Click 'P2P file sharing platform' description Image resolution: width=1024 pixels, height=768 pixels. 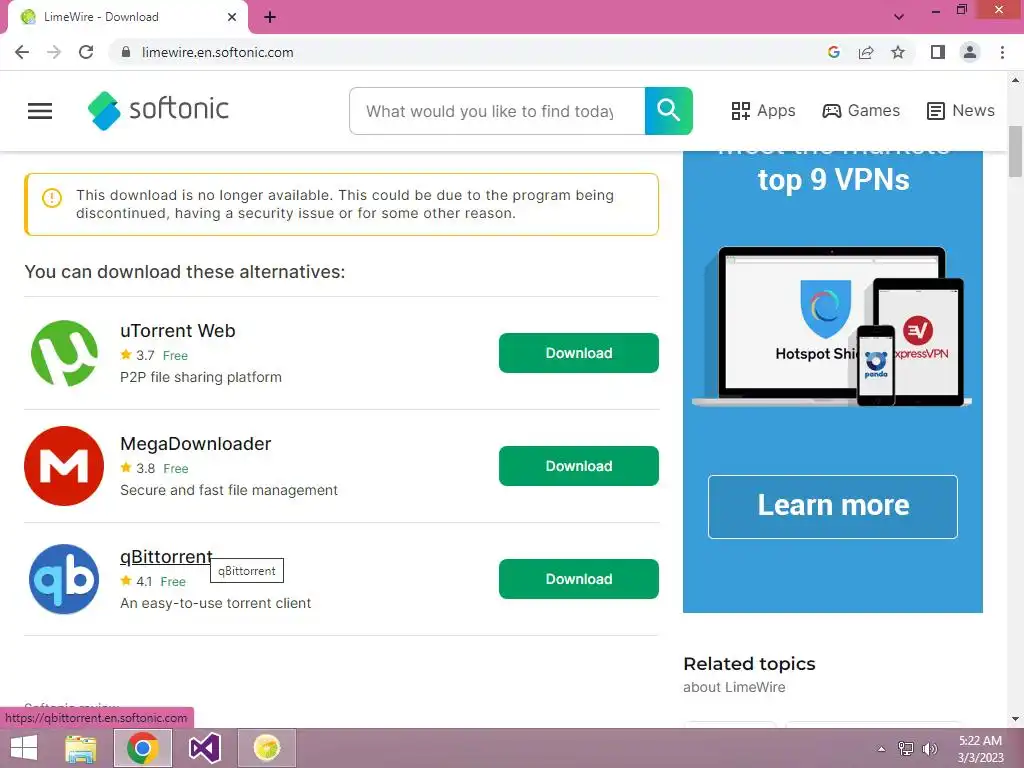(201, 377)
